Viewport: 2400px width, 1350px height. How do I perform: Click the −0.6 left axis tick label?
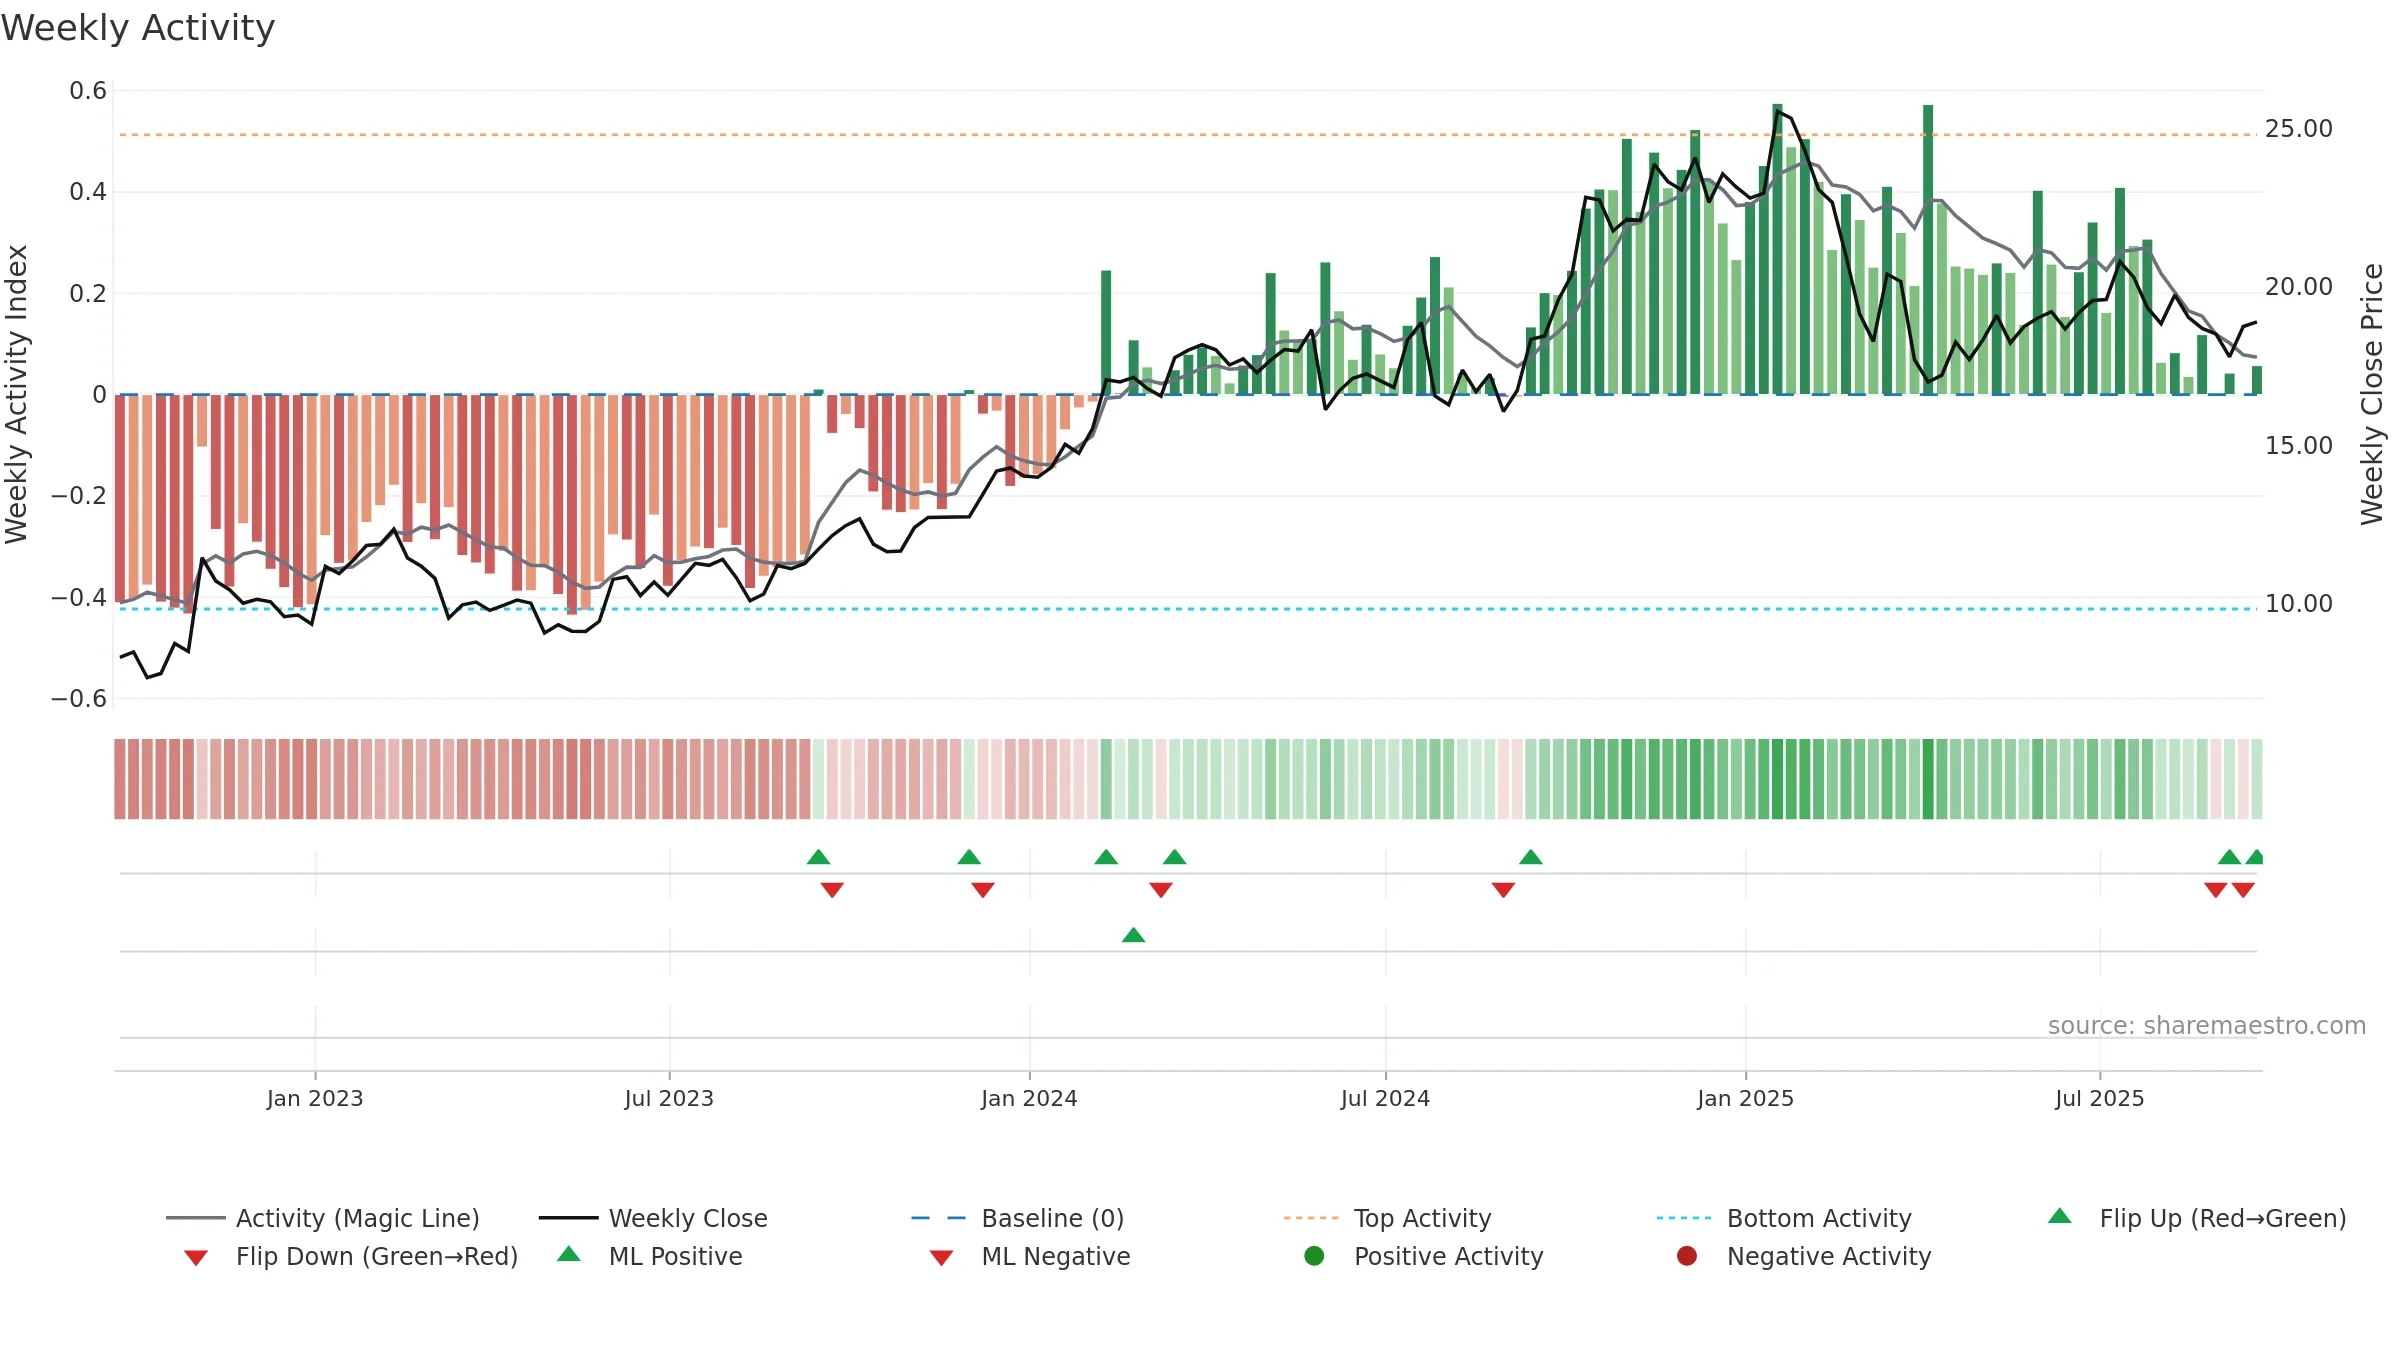(79, 698)
